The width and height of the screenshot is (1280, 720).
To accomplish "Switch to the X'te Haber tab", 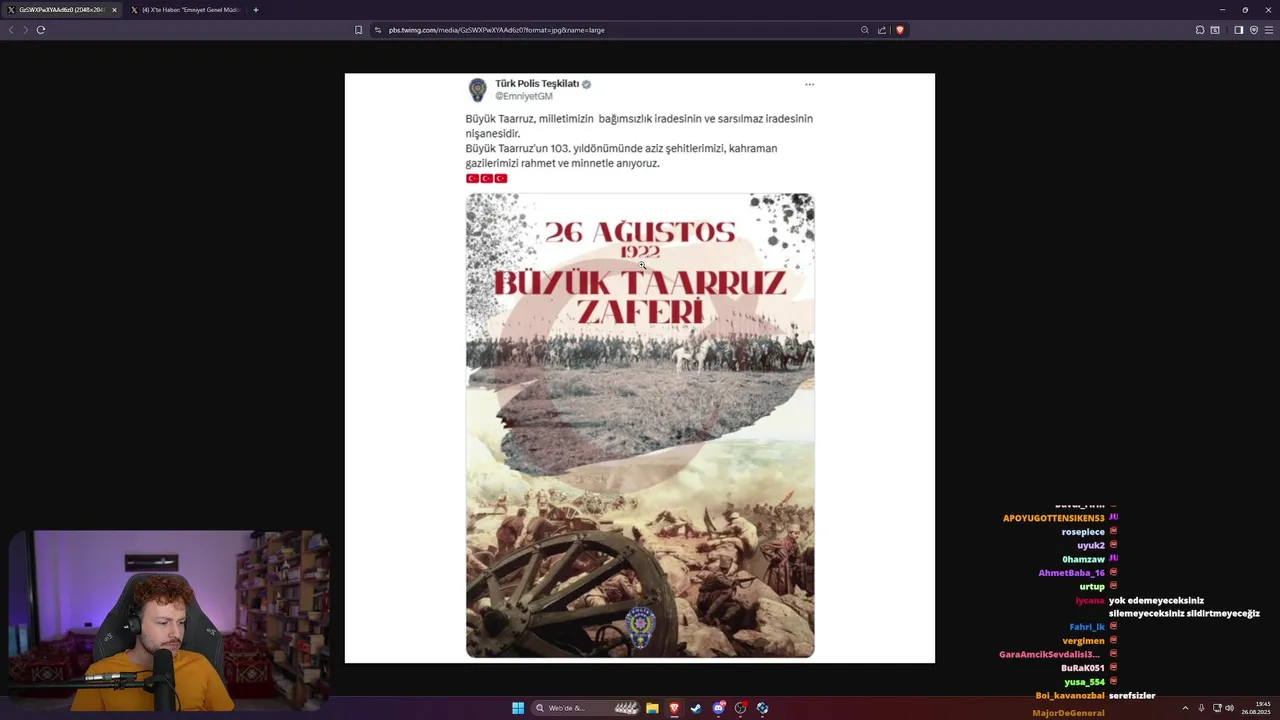I will tap(185, 10).
